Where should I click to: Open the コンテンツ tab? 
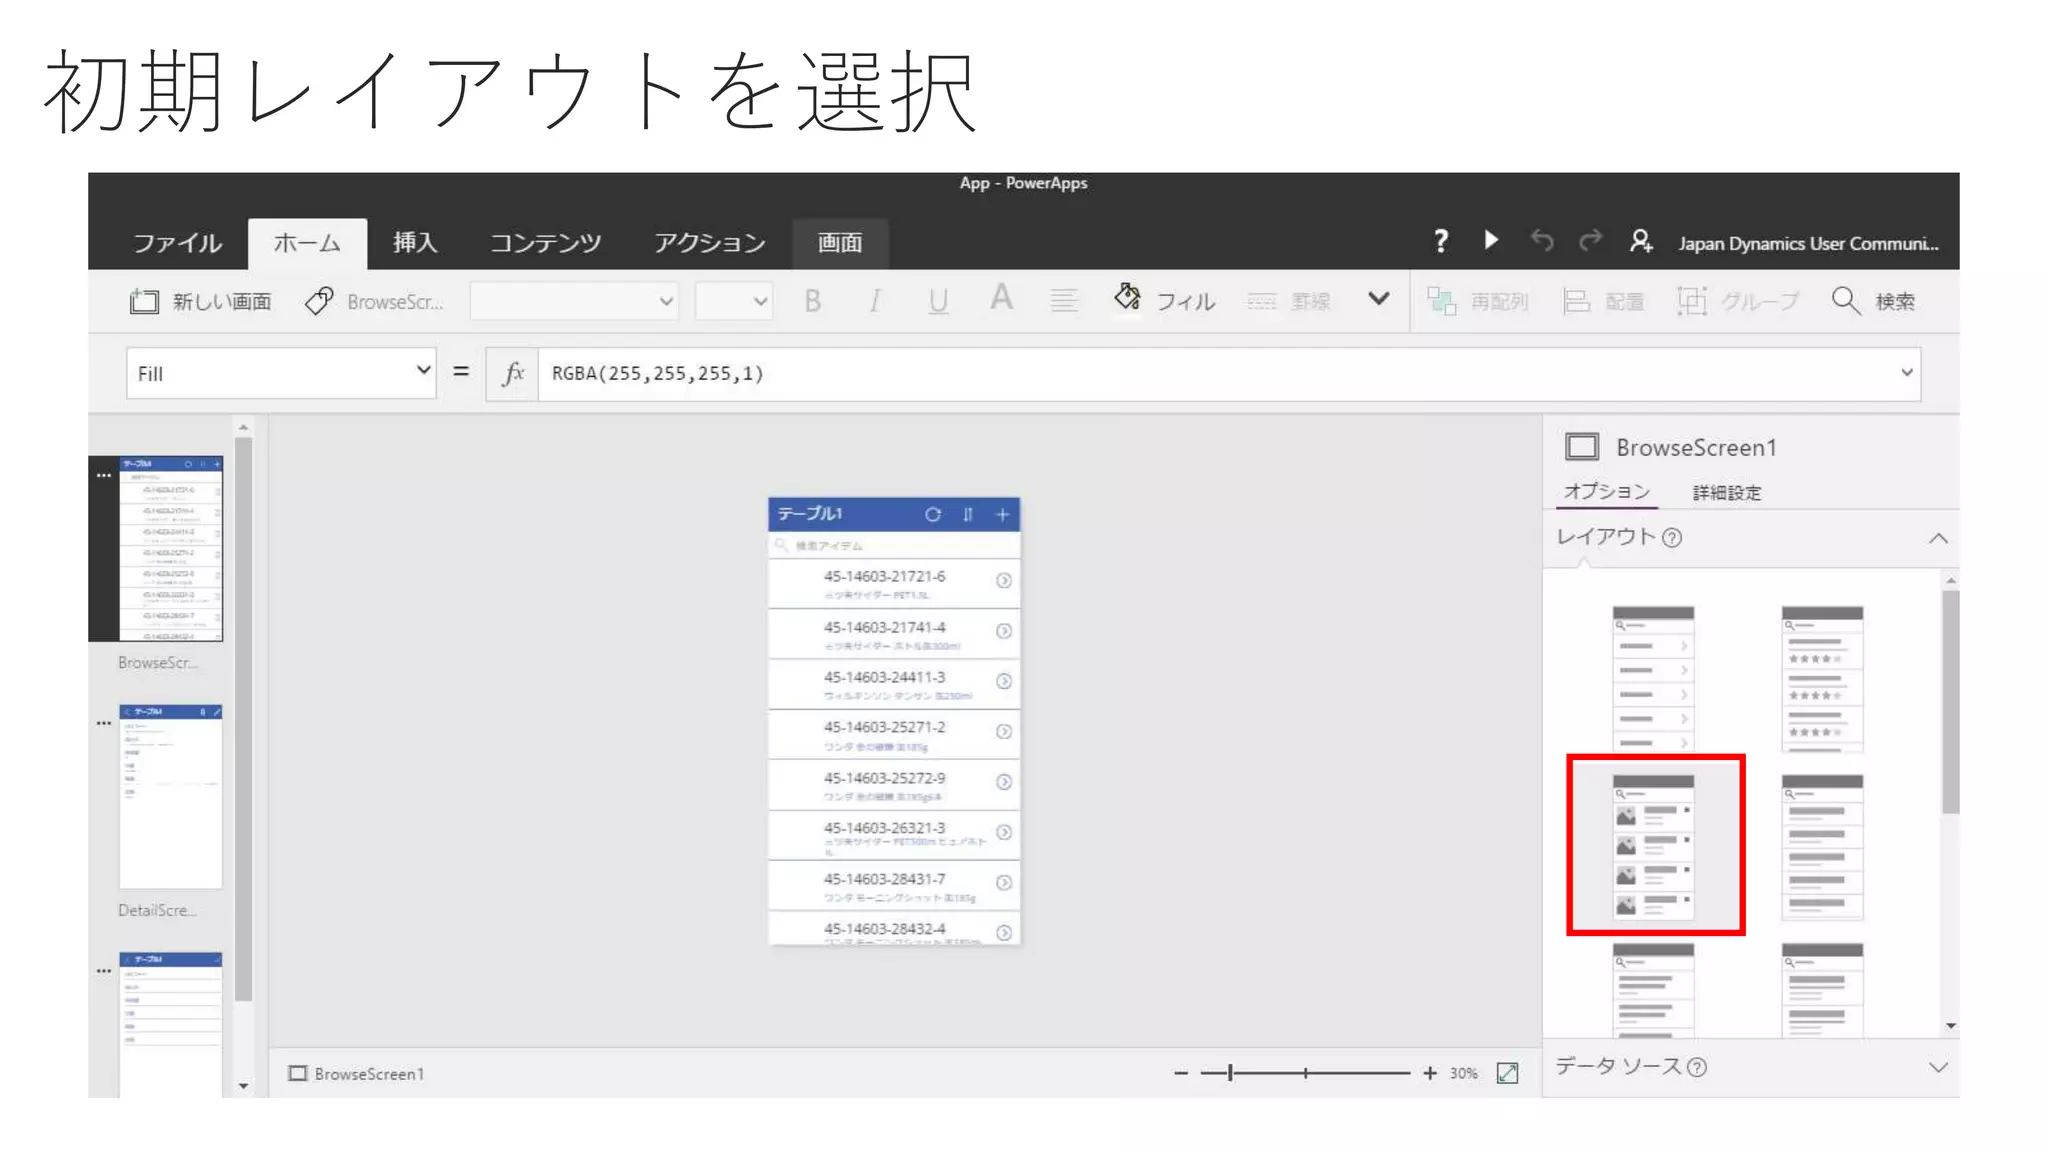point(546,243)
